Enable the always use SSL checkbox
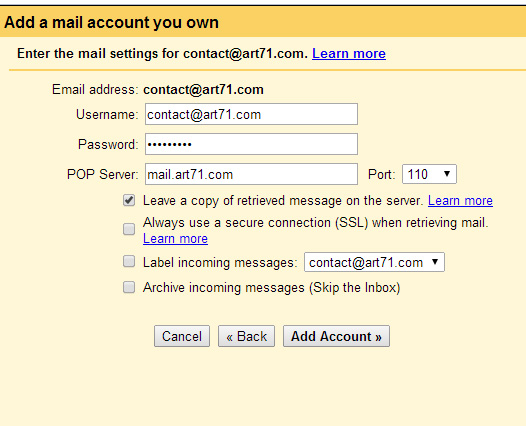 coord(129,229)
